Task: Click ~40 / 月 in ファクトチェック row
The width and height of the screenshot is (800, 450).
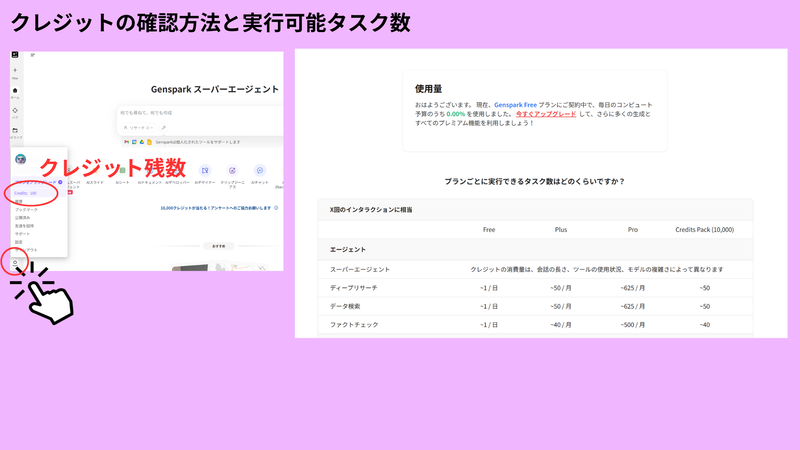Action: [x=561, y=324]
